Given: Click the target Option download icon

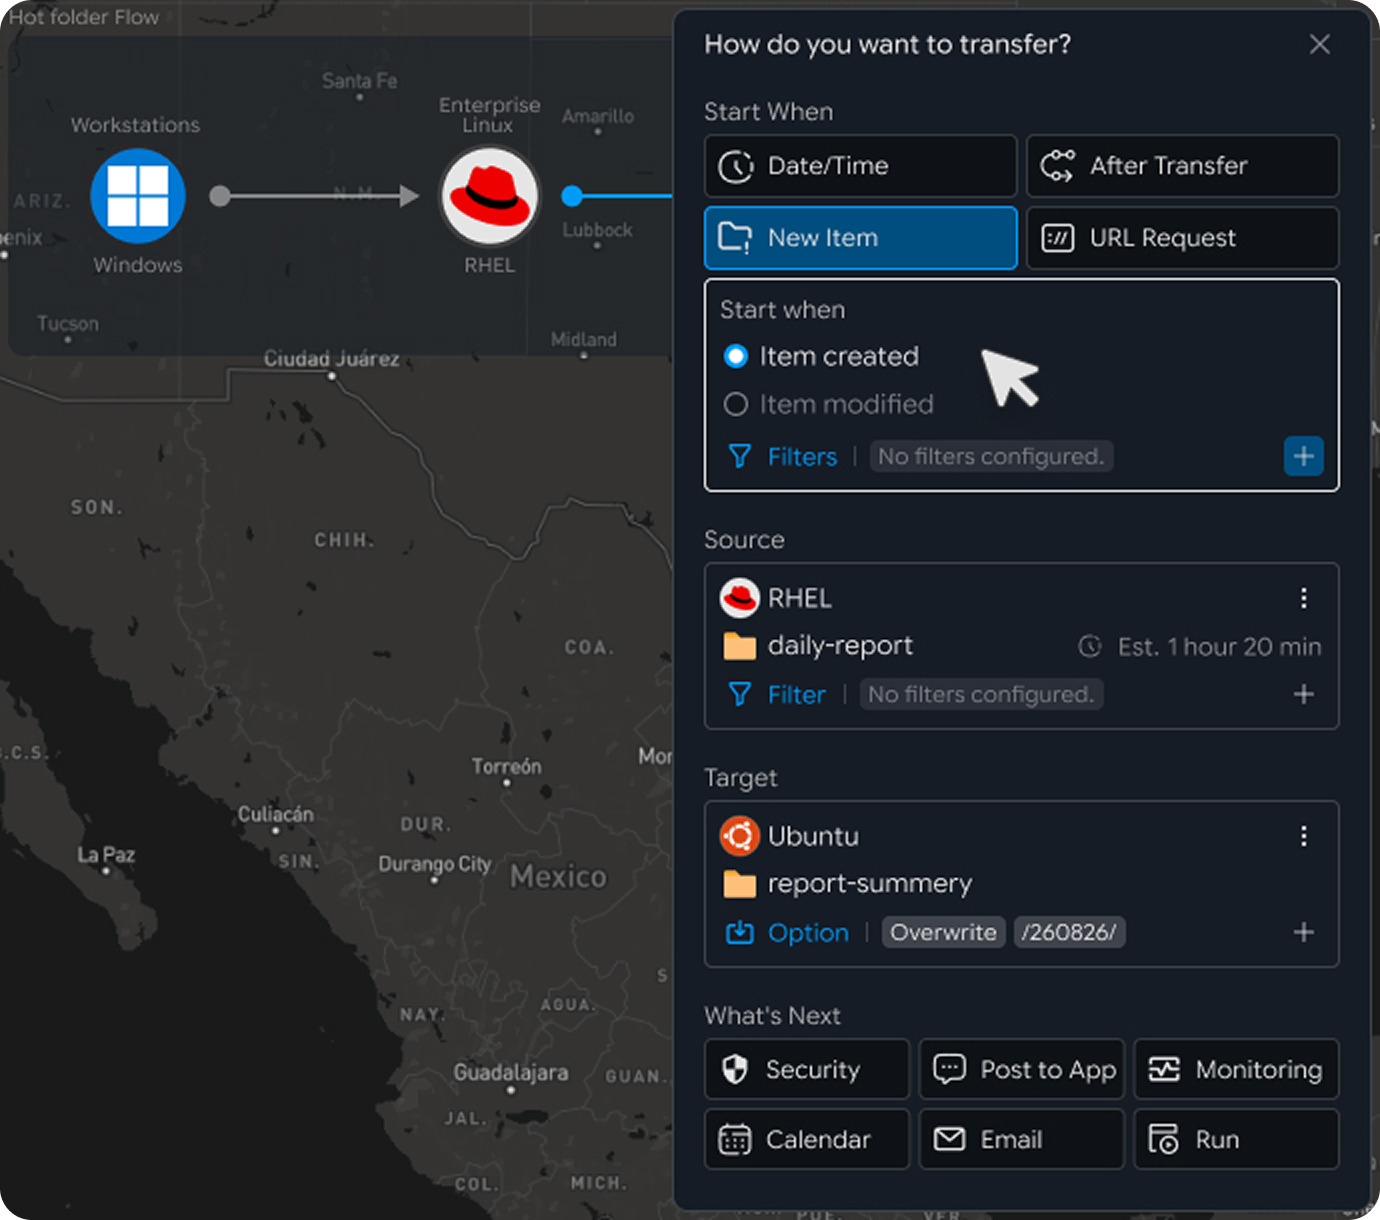Looking at the screenshot, I should pos(740,932).
